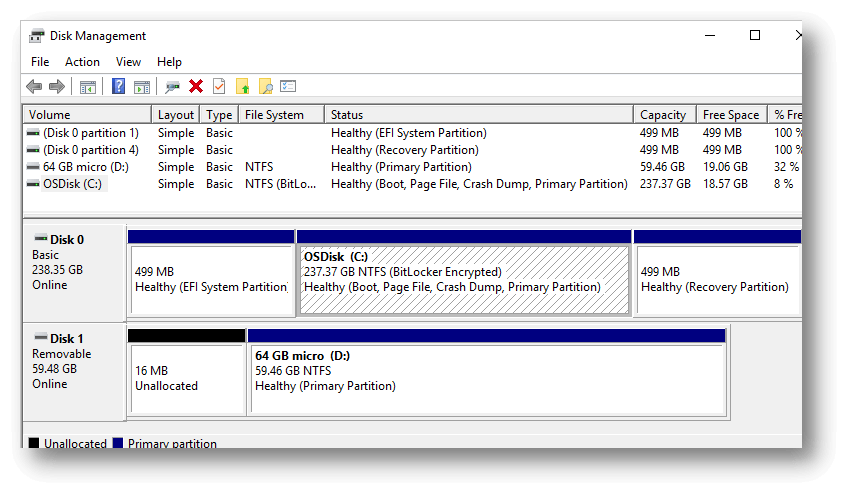This screenshot has height=495, width=848.
Task: Click drive icon beside (Disk 0 partition 4)
Action: (33, 150)
